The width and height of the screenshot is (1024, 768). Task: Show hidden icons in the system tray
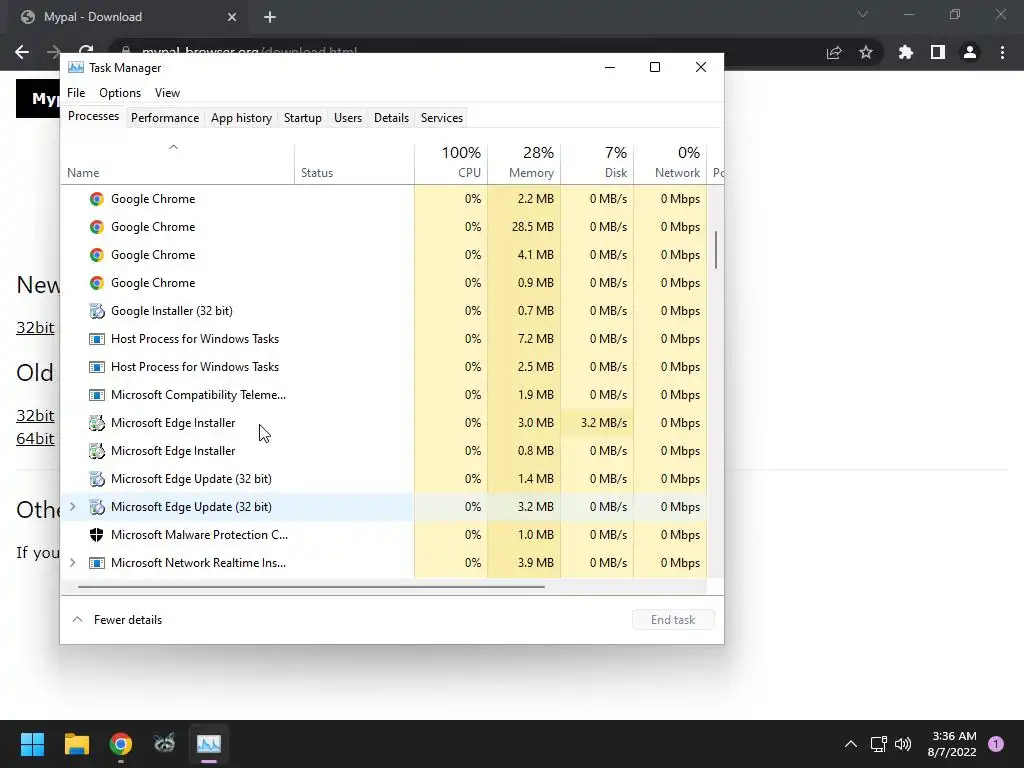pos(851,744)
